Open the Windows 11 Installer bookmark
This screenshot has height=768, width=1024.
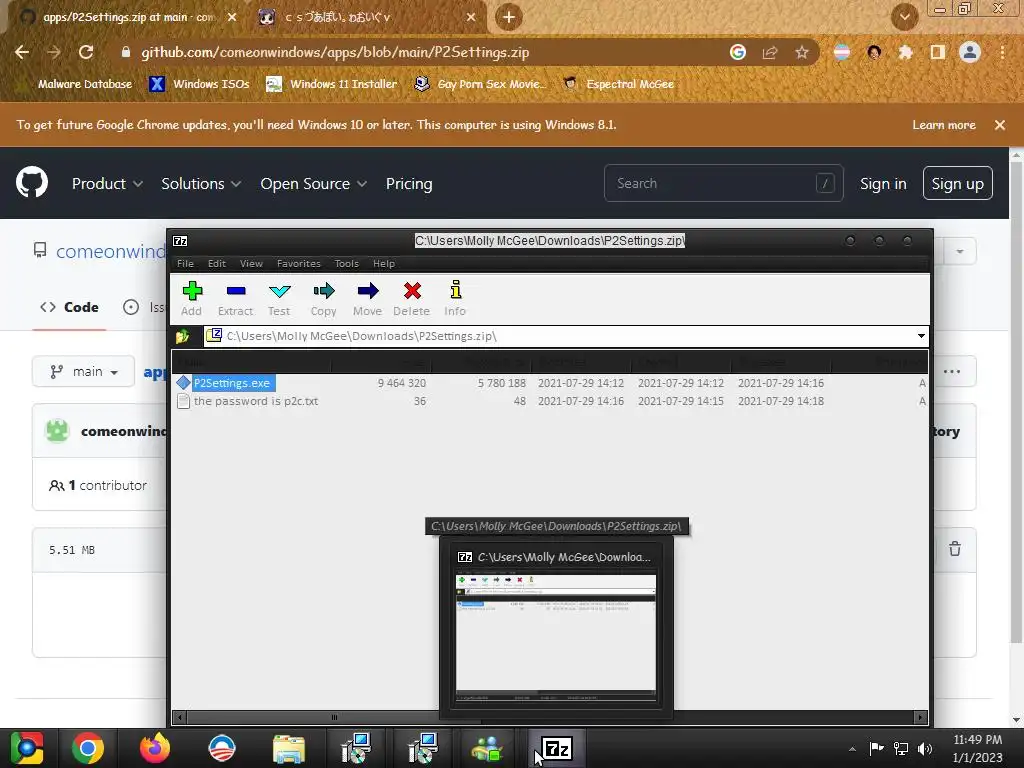(x=332, y=84)
